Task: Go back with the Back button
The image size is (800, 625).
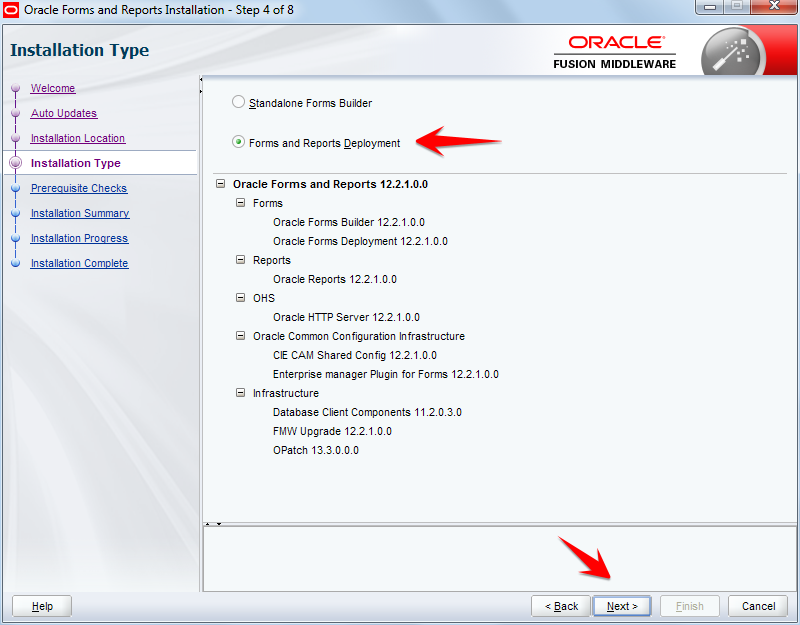Action: 561,606
